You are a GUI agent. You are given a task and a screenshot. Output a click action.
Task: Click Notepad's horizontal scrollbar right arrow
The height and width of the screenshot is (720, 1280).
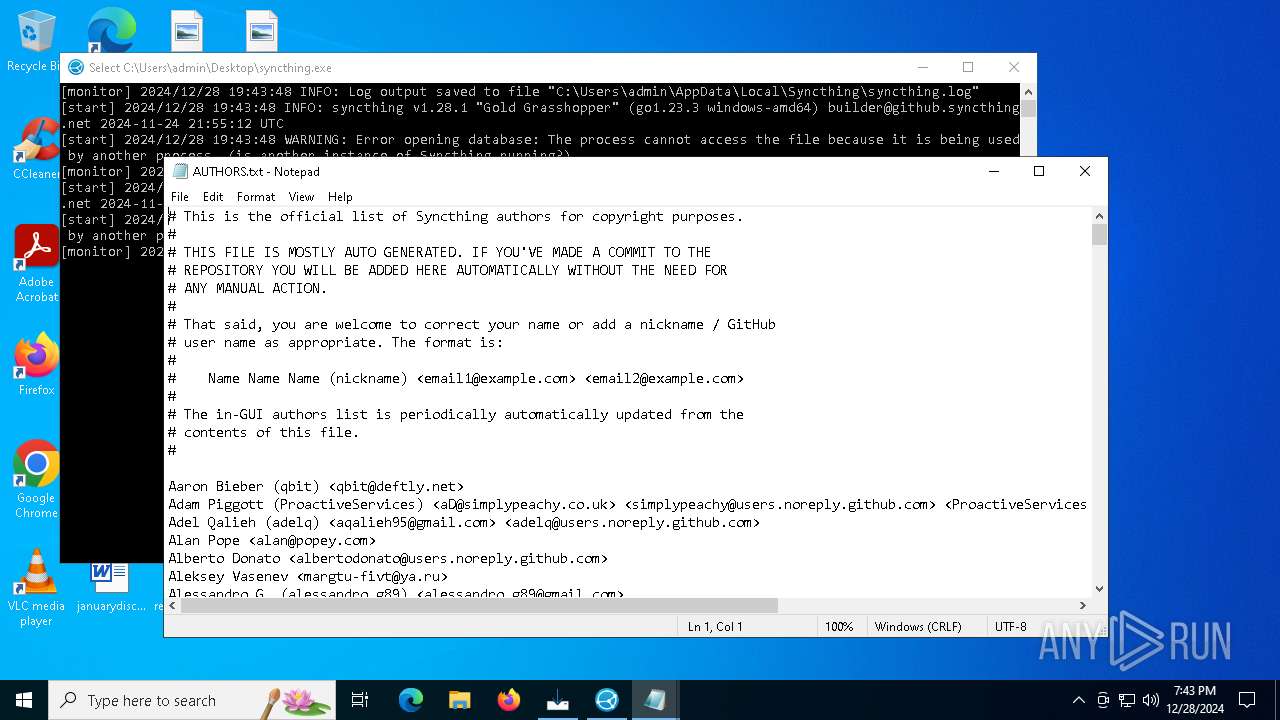(x=1082, y=605)
